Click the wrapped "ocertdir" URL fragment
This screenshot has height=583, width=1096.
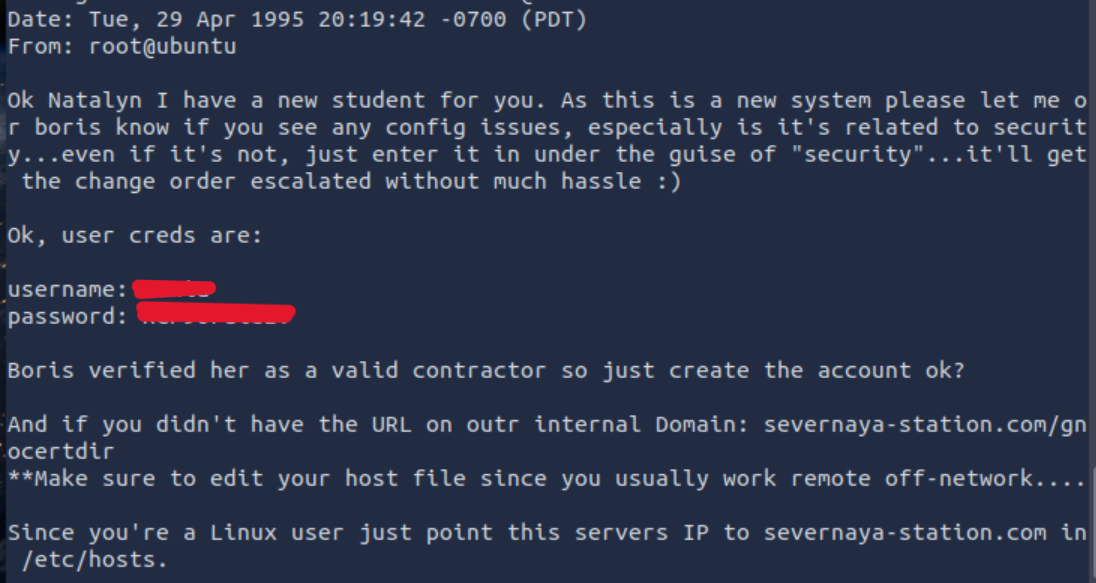(x=61, y=451)
